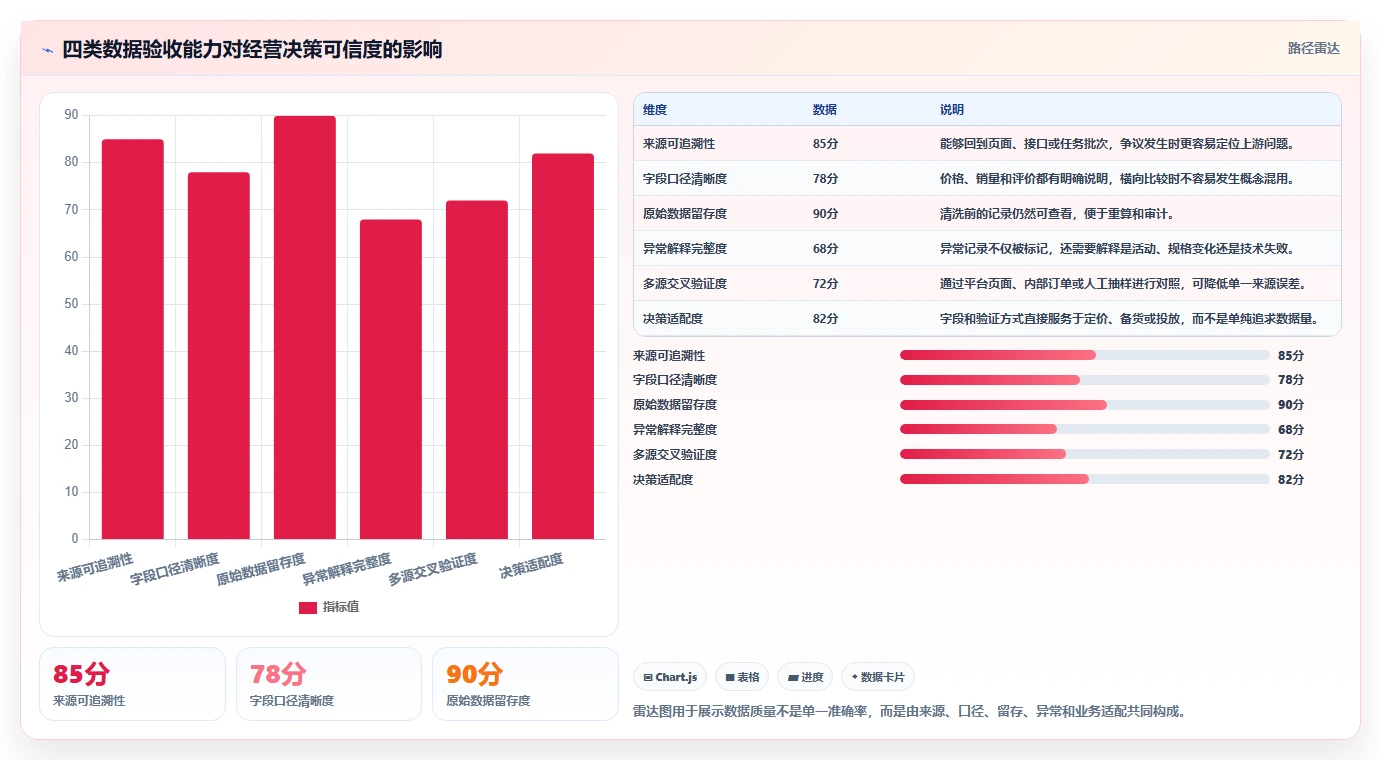This screenshot has width=1381, height=760.
Task: Click the 68分 value beside progress bar
Action: (1291, 430)
